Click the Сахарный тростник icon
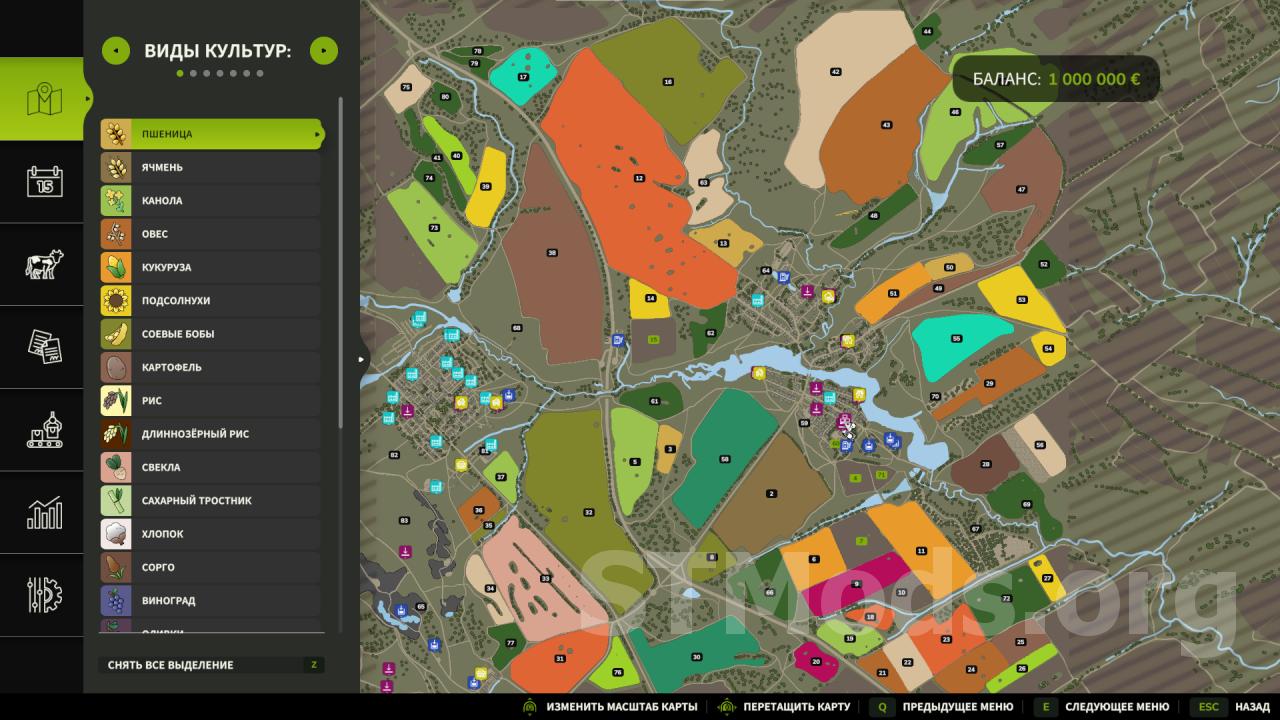Image resolution: width=1280 pixels, height=720 pixels. (x=115, y=500)
